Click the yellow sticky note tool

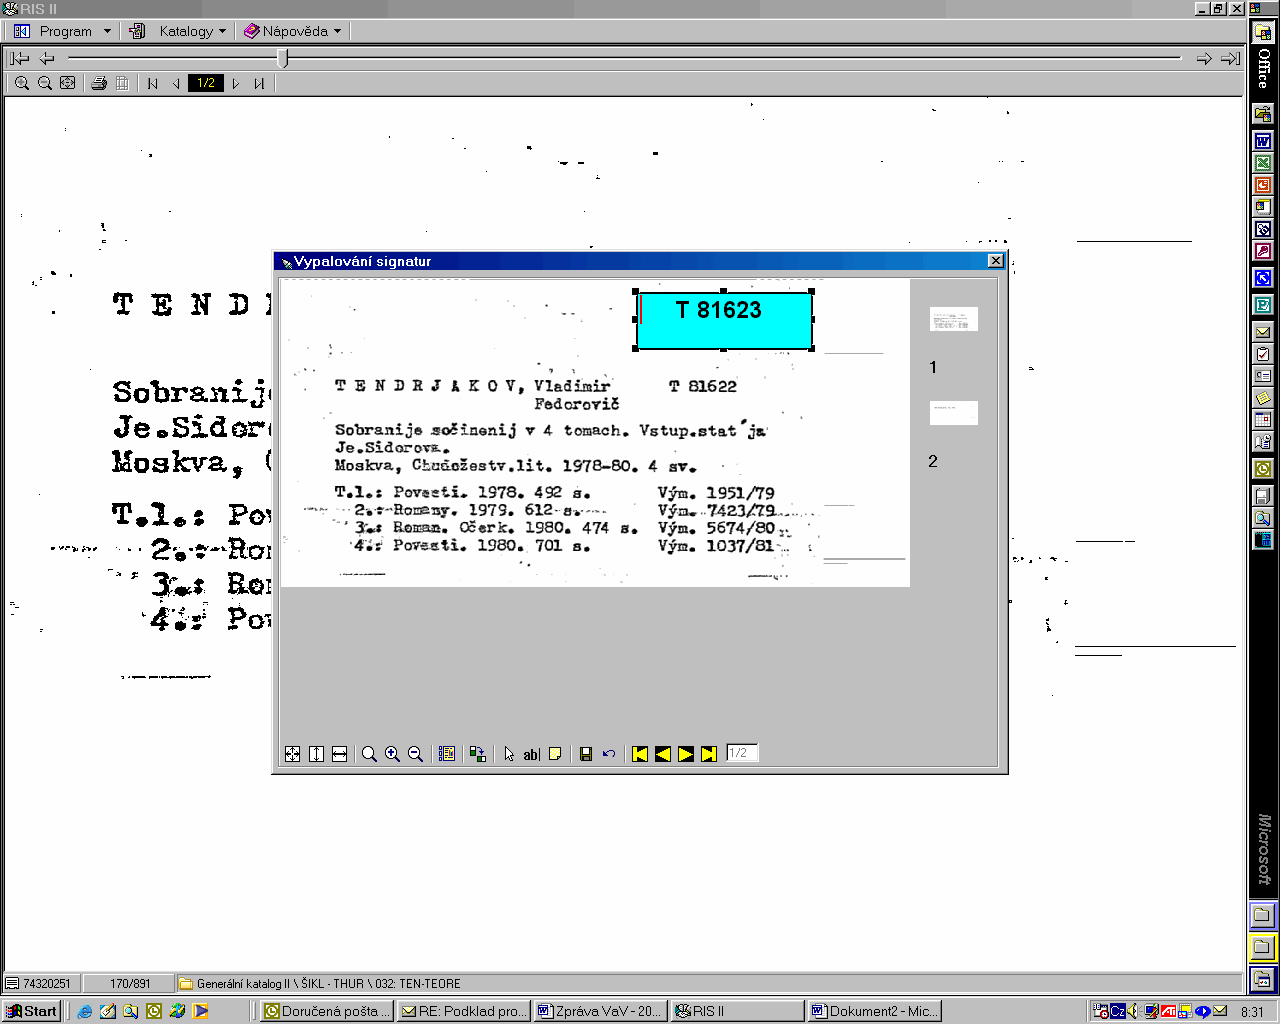point(555,754)
